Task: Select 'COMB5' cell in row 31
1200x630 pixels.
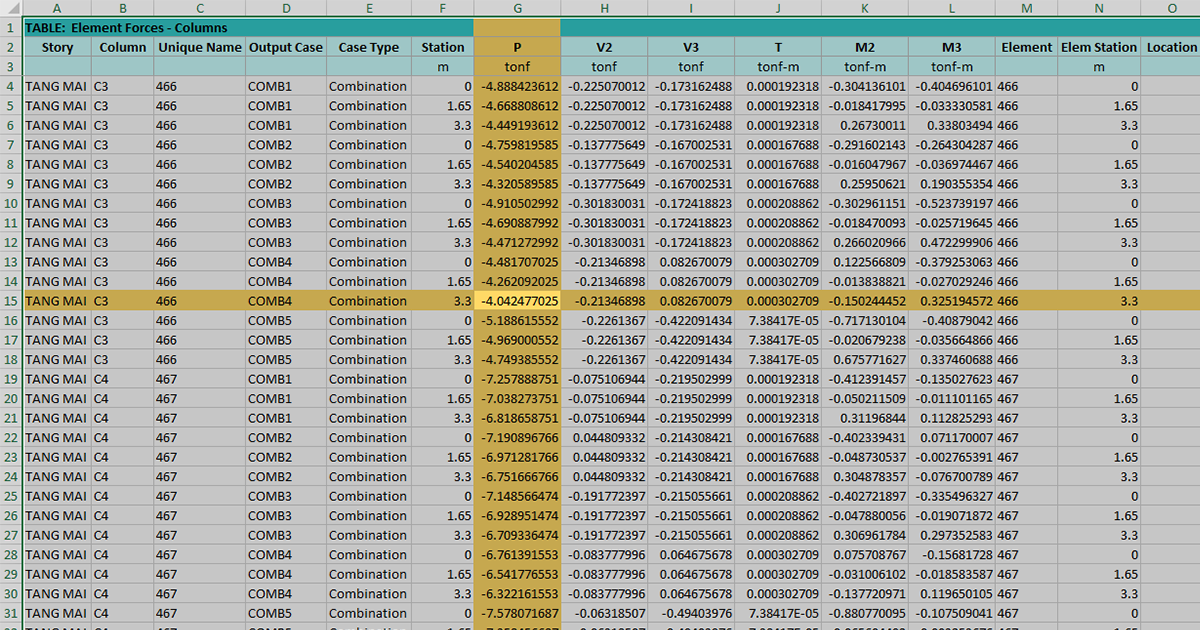Action: 286,614
